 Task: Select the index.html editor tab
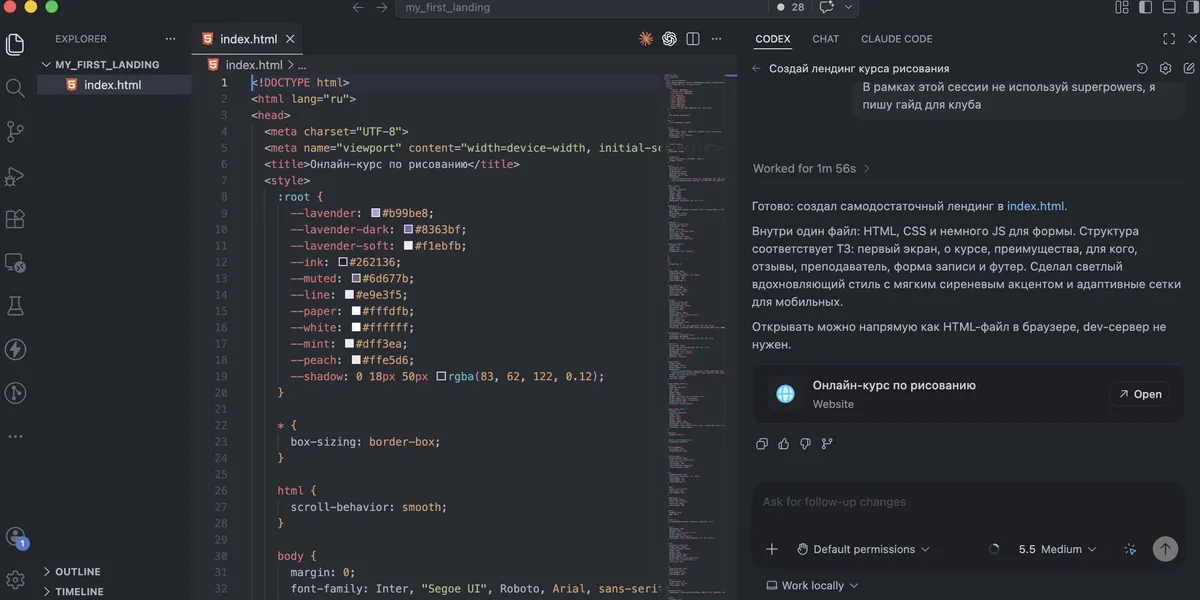pos(248,39)
